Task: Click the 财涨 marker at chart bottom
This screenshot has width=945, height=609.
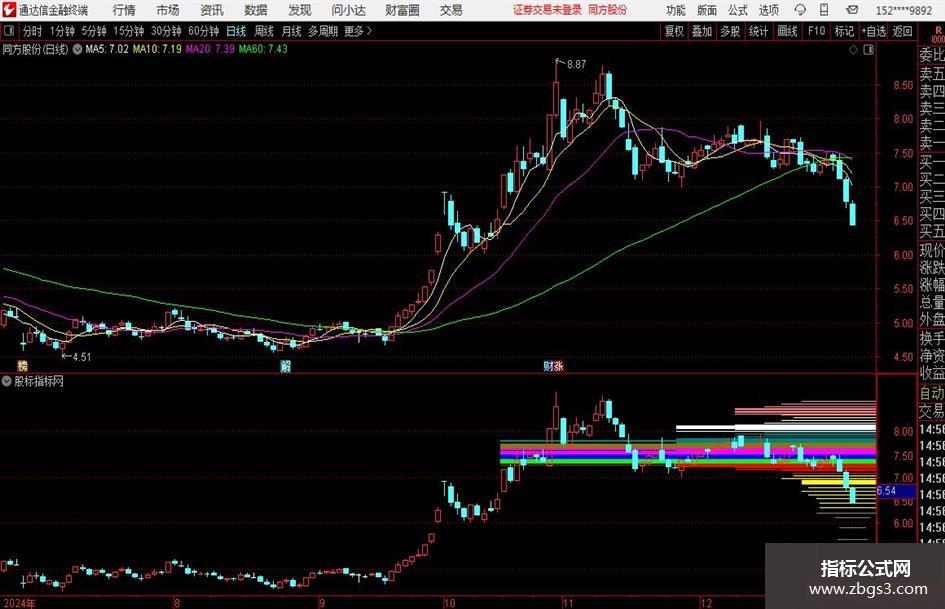Action: click(x=553, y=366)
